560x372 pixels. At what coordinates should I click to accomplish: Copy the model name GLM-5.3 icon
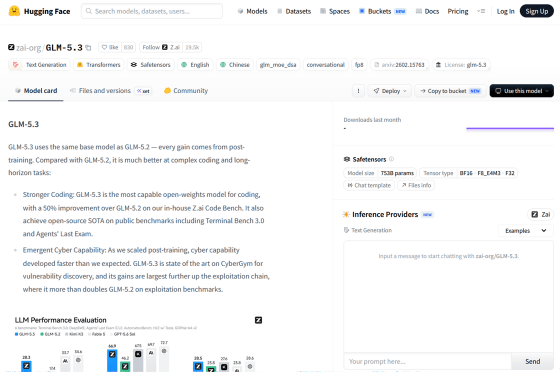(89, 47)
